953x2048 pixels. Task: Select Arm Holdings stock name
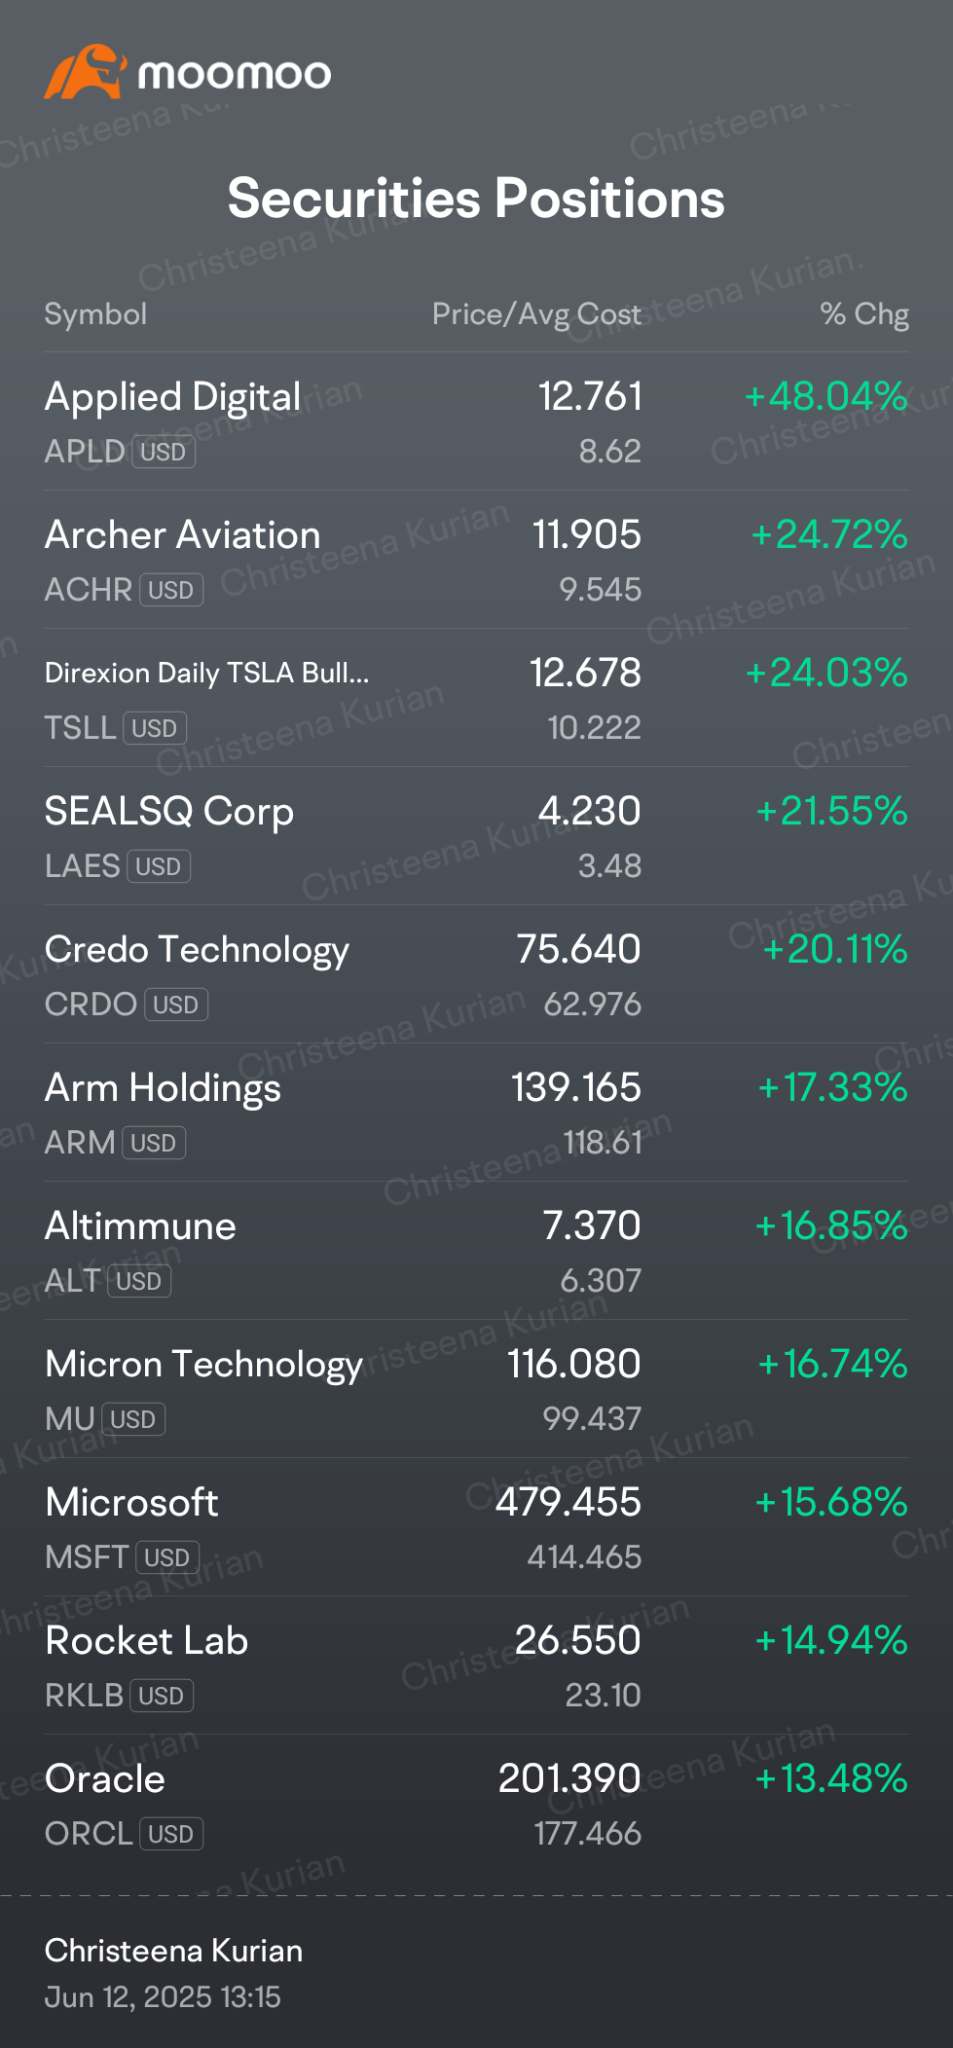pos(163,1088)
